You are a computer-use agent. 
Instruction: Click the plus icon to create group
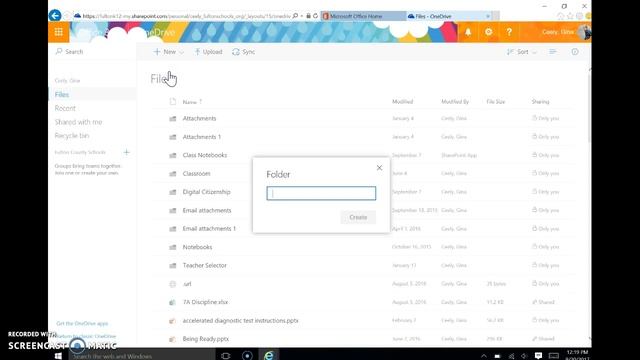(127, 152)
